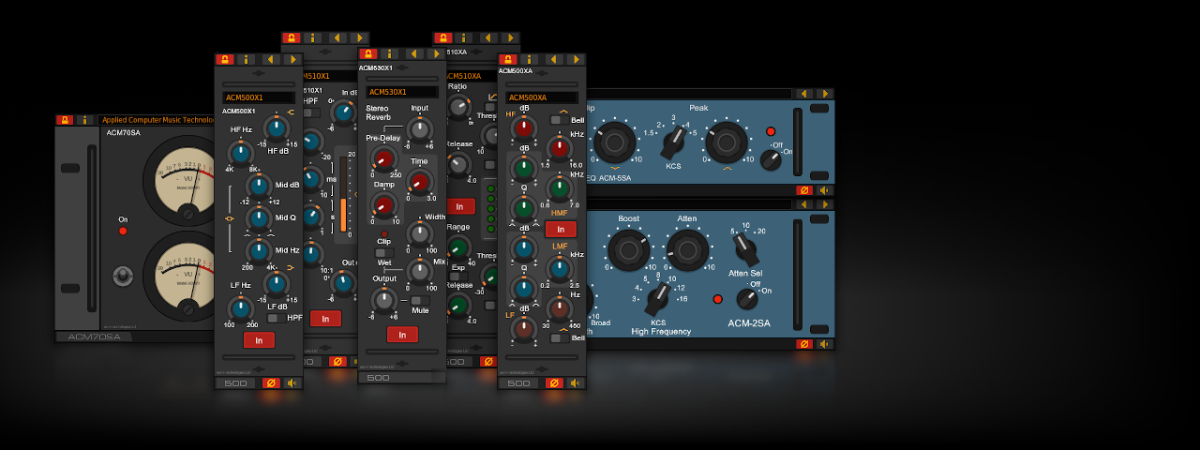Flip the On toggle switch on ACM70SA
Screen dimensions: 1200x450
(x=123, y=274)
